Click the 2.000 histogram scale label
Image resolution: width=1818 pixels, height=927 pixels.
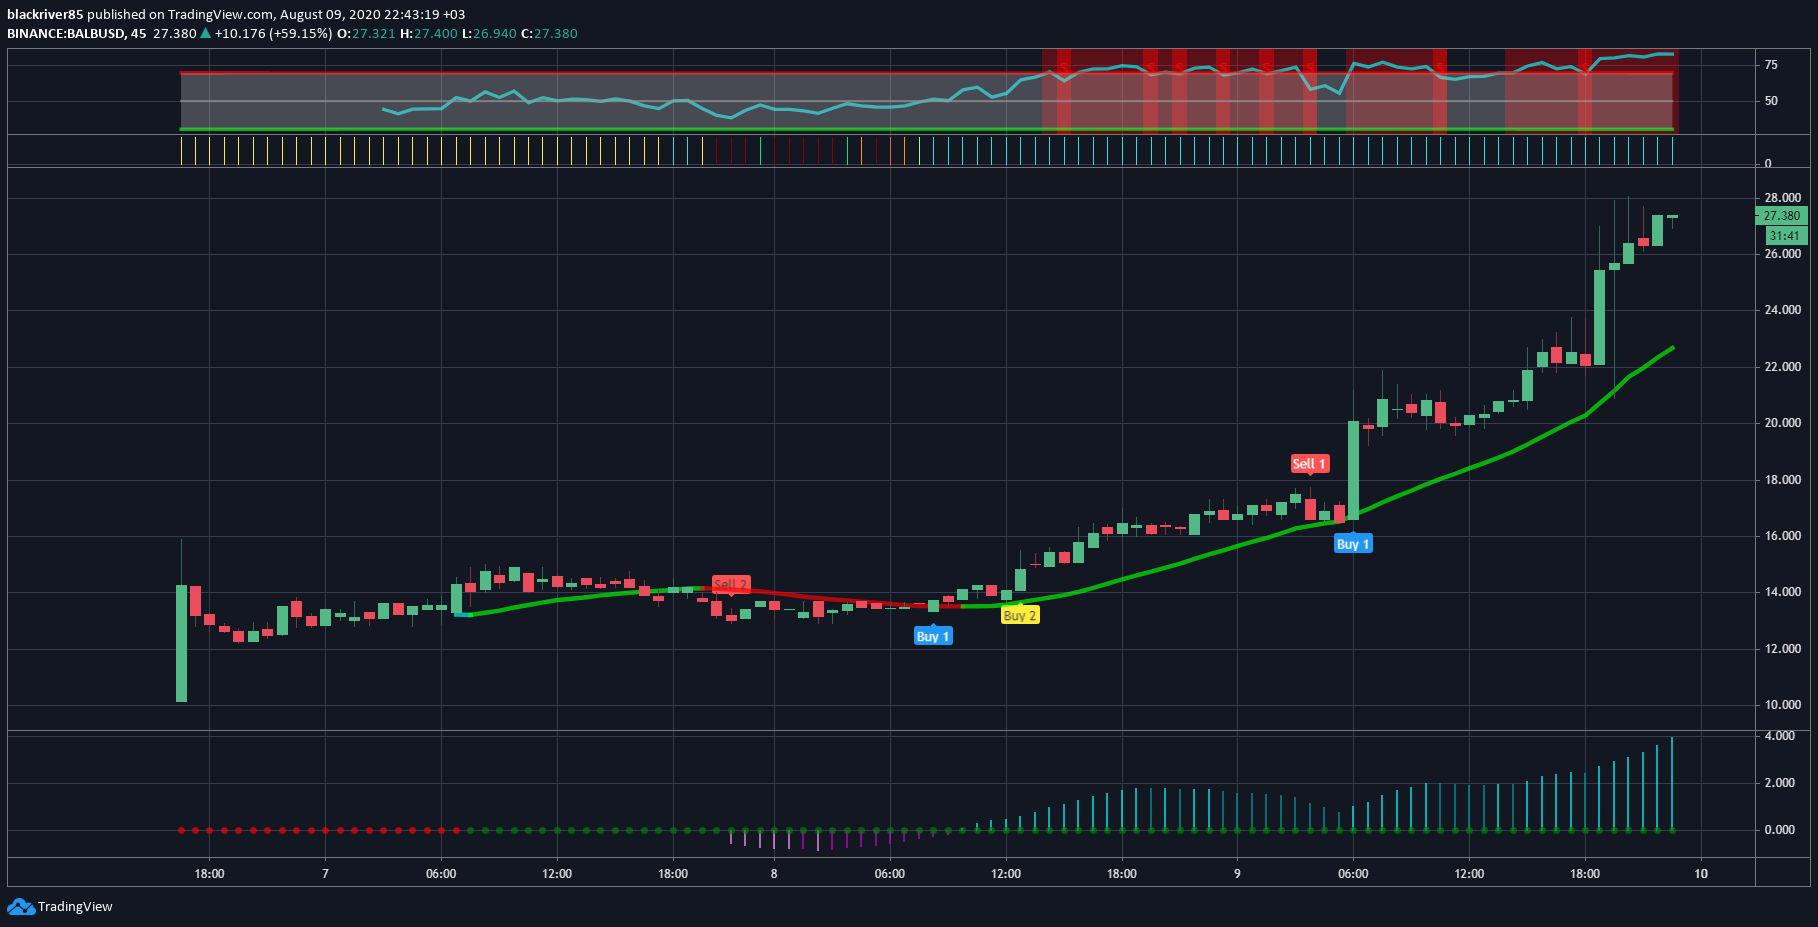click(x=1779, y=783)
